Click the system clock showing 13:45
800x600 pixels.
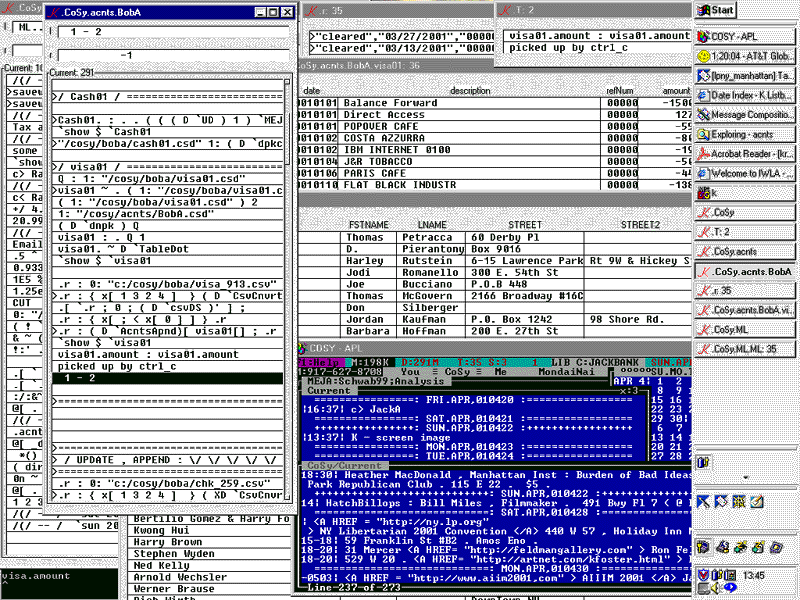pyautogui.click(x=754, y=576)
